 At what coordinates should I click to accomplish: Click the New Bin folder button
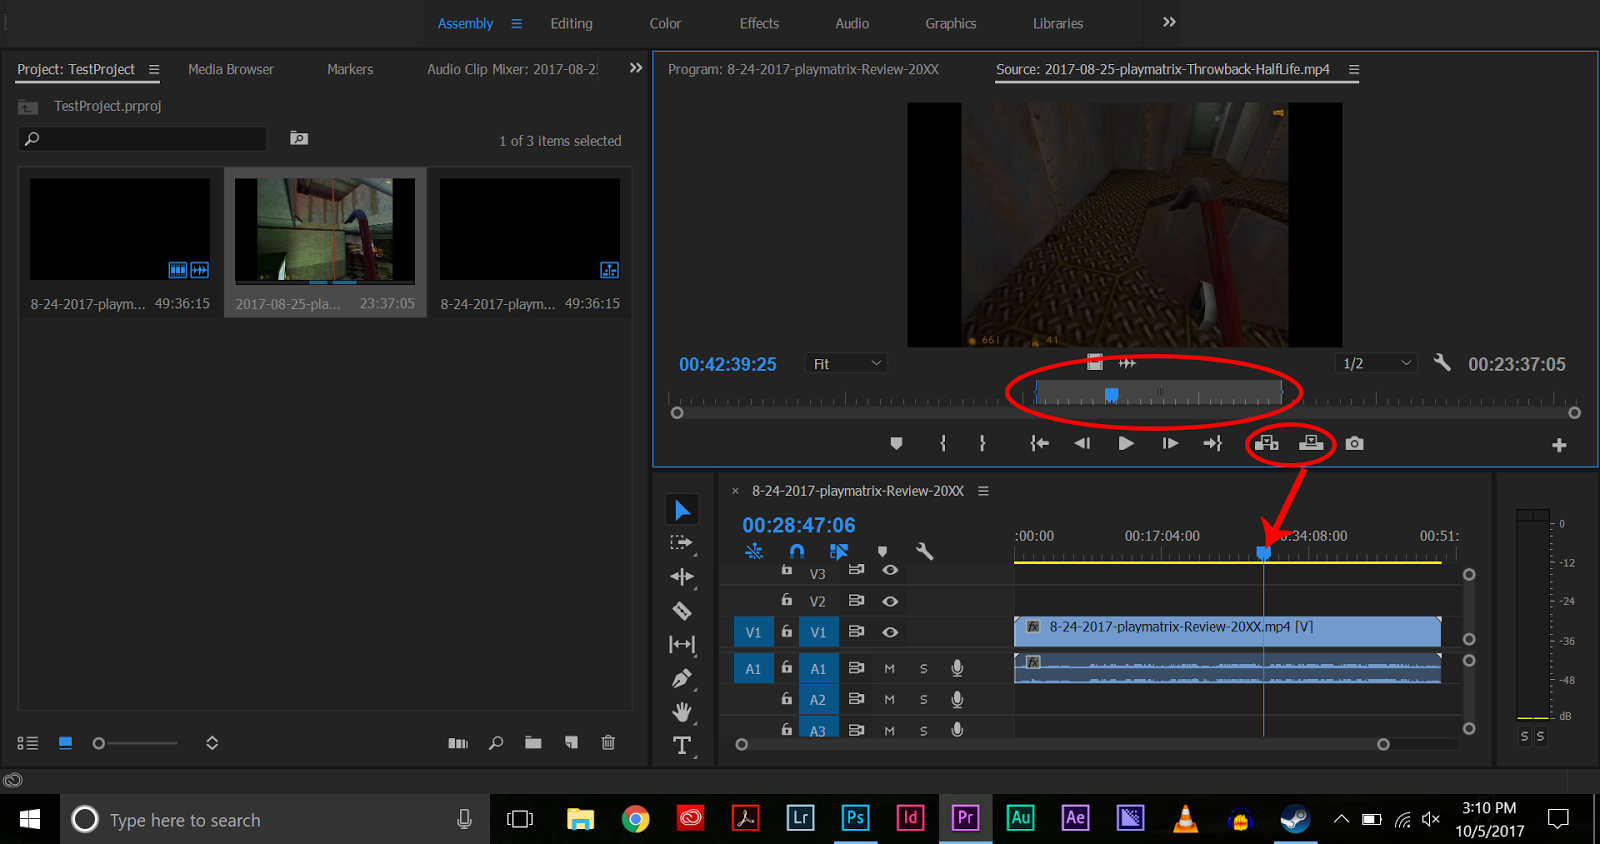pyautogui.click(x=533, y=743)
